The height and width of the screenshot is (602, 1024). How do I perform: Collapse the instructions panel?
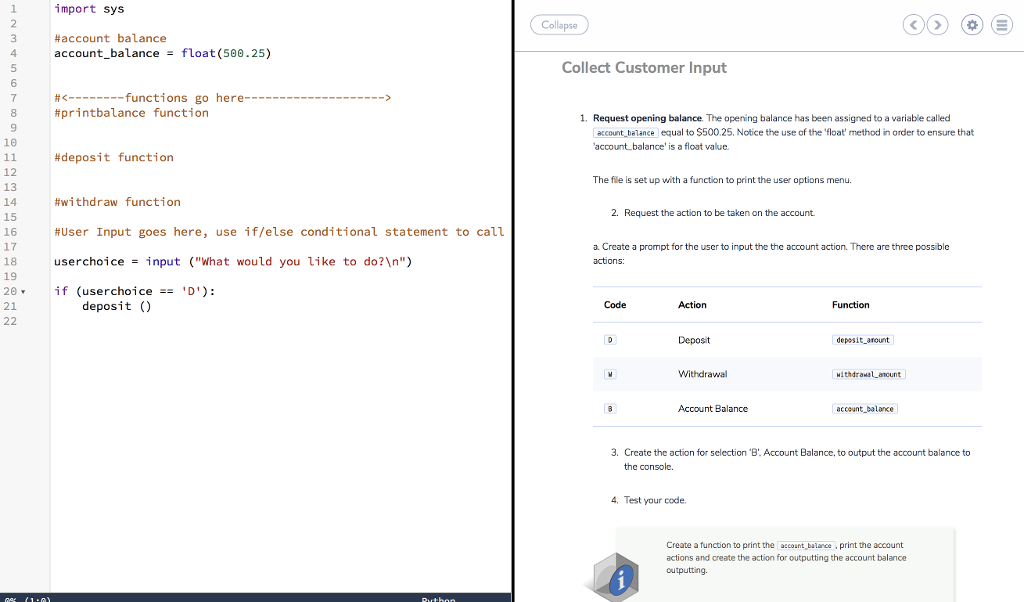[559, 25]
